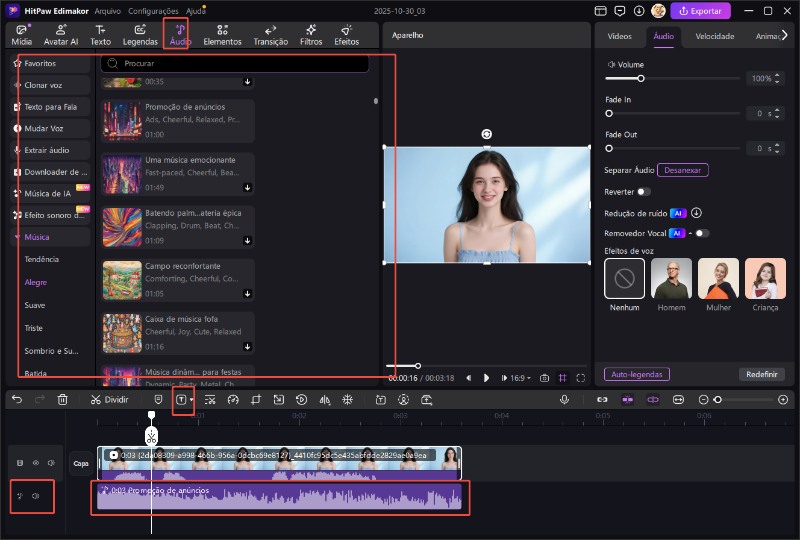The width and height of the screenshot is (800, 540).
Task: Adjust the Fade Out seconds stepper
Action: [777, 148]
